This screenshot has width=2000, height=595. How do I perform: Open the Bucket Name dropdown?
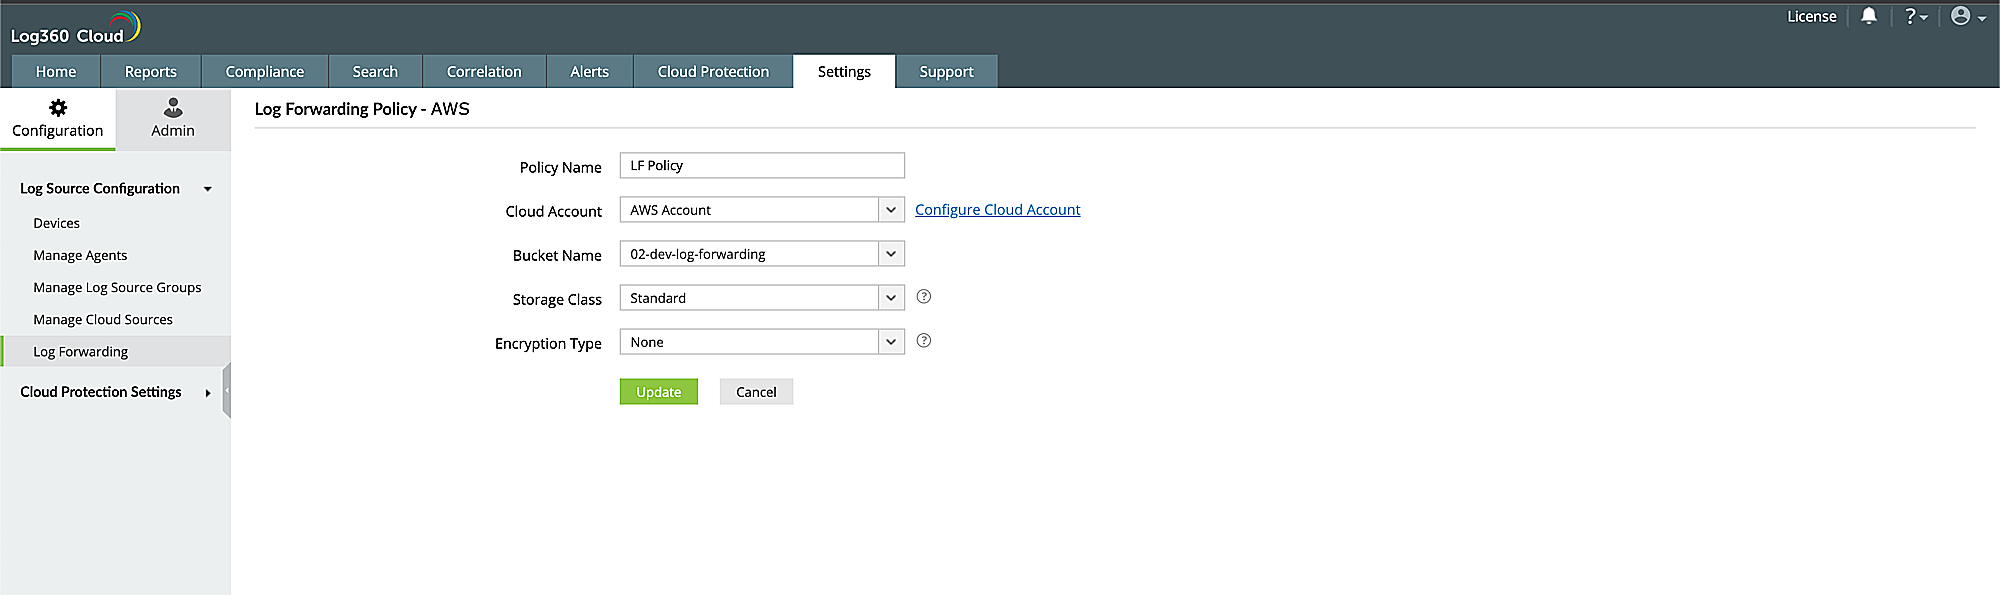coord(890,254)
